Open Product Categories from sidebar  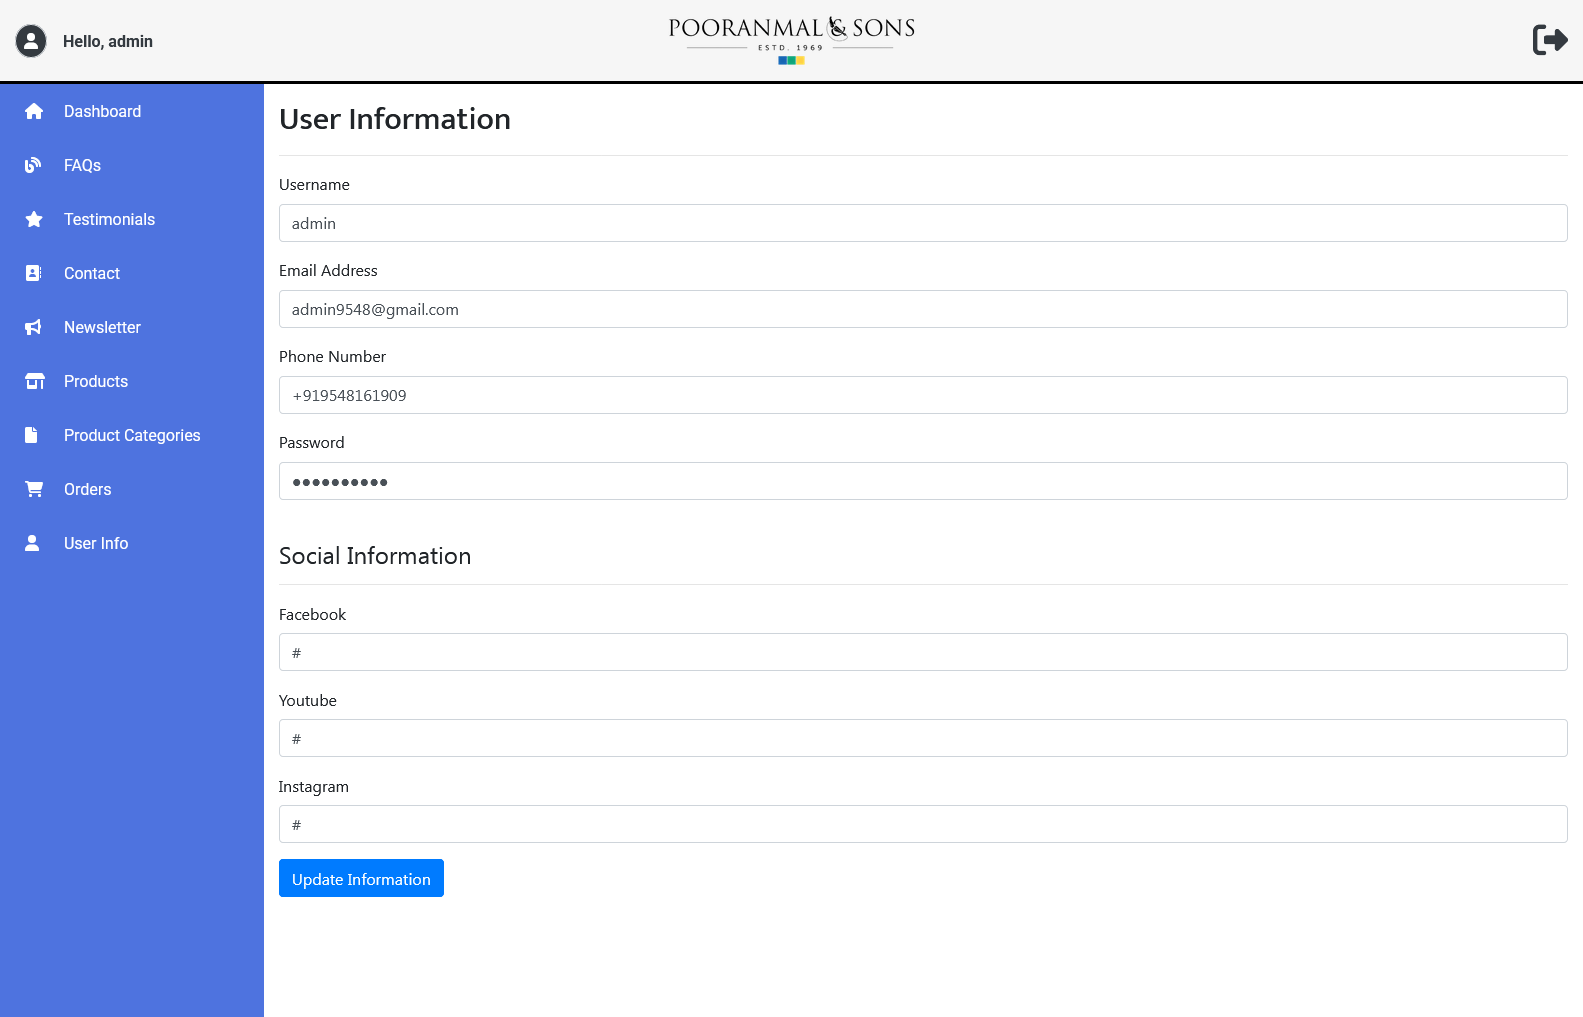pyautogui.click(x=132, y=435)
